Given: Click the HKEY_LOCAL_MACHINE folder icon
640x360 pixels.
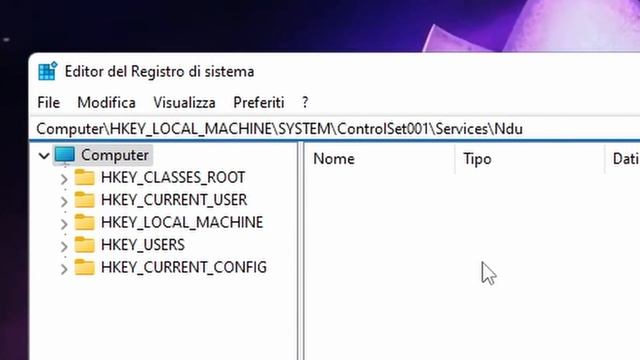Looking at the screenshot, I should point(84,222).
